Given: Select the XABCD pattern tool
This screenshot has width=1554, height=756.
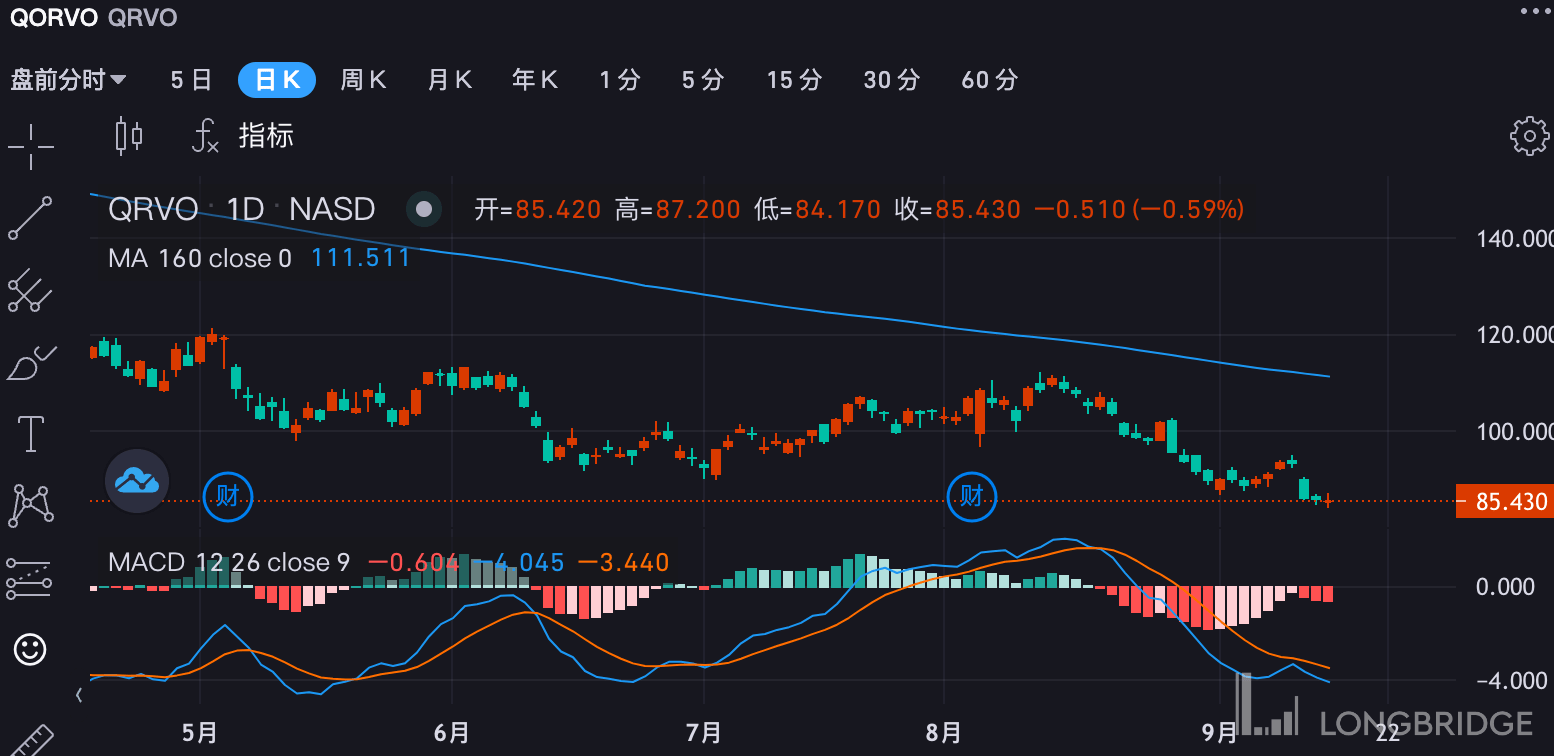Looking at the screenshot, I should (31, 505).
